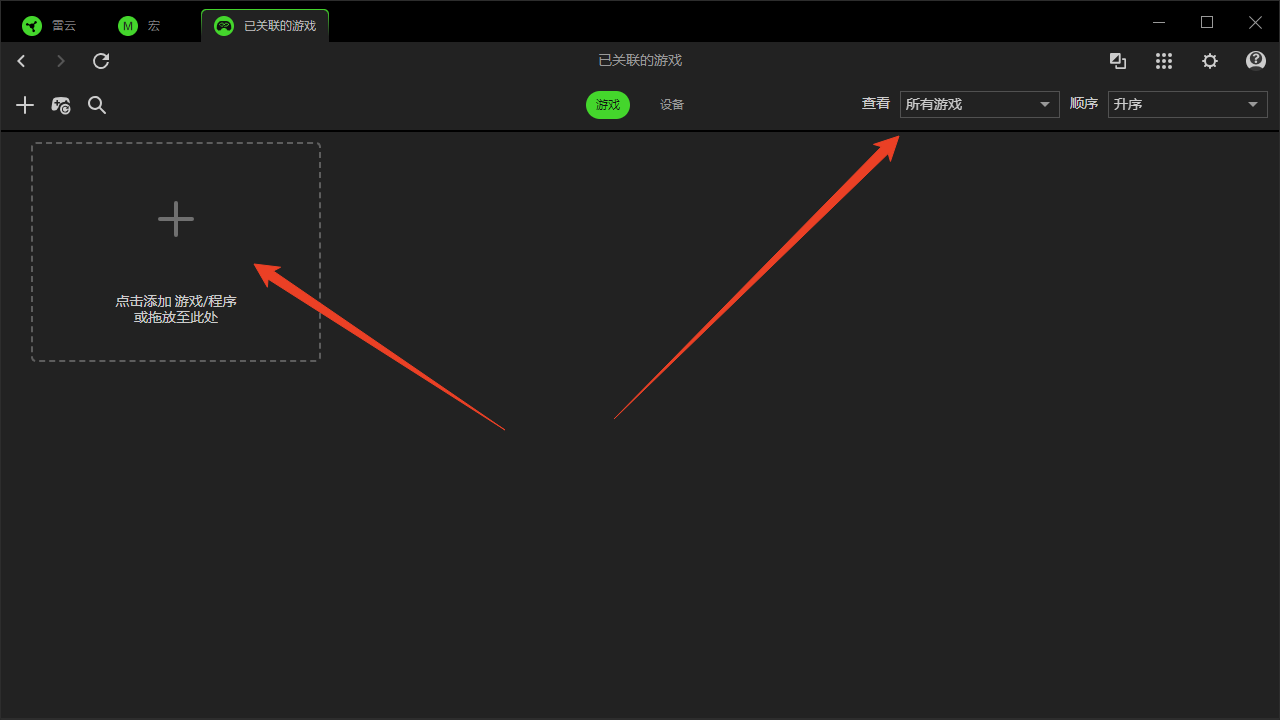Viewport: 1280px width, 720px height.
Task: Open the nine-dot modules grid icon
Action: [1164, 61]
